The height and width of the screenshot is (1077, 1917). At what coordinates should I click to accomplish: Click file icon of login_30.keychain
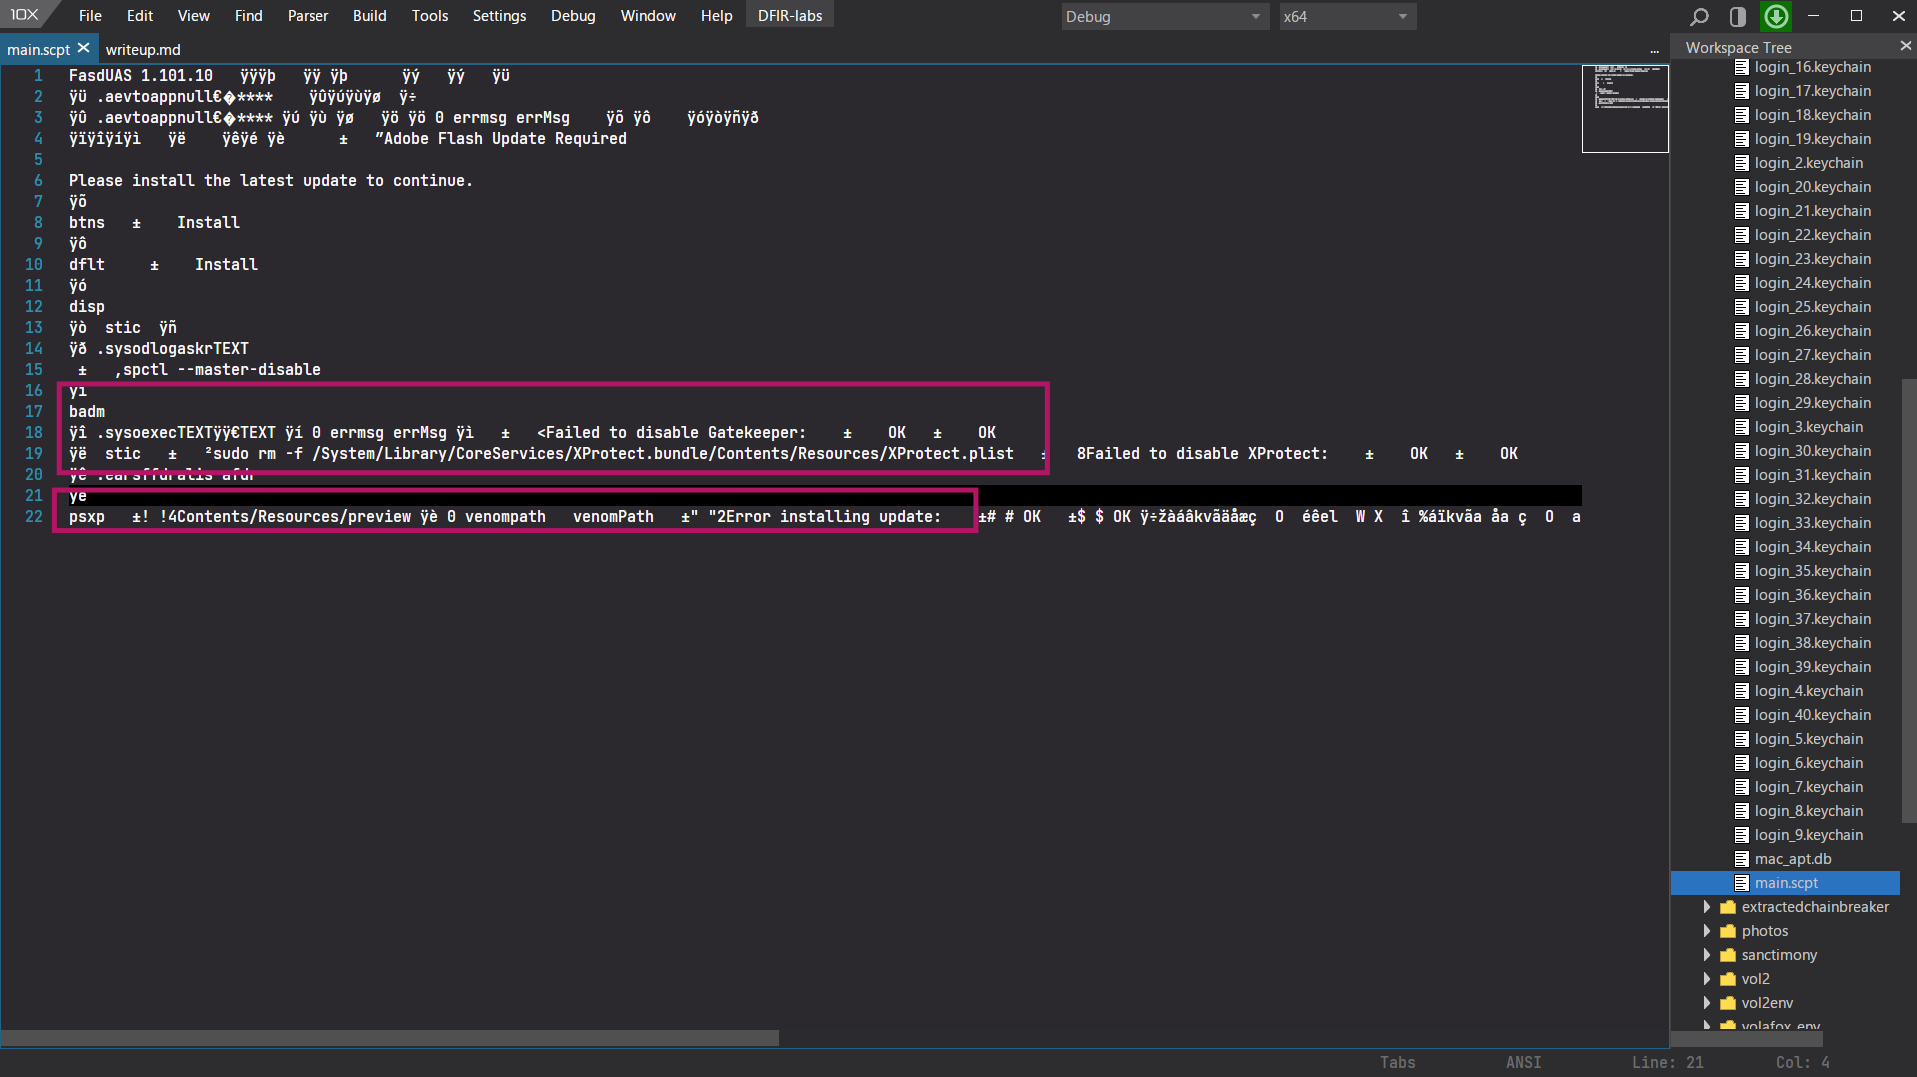point(1742,451)
